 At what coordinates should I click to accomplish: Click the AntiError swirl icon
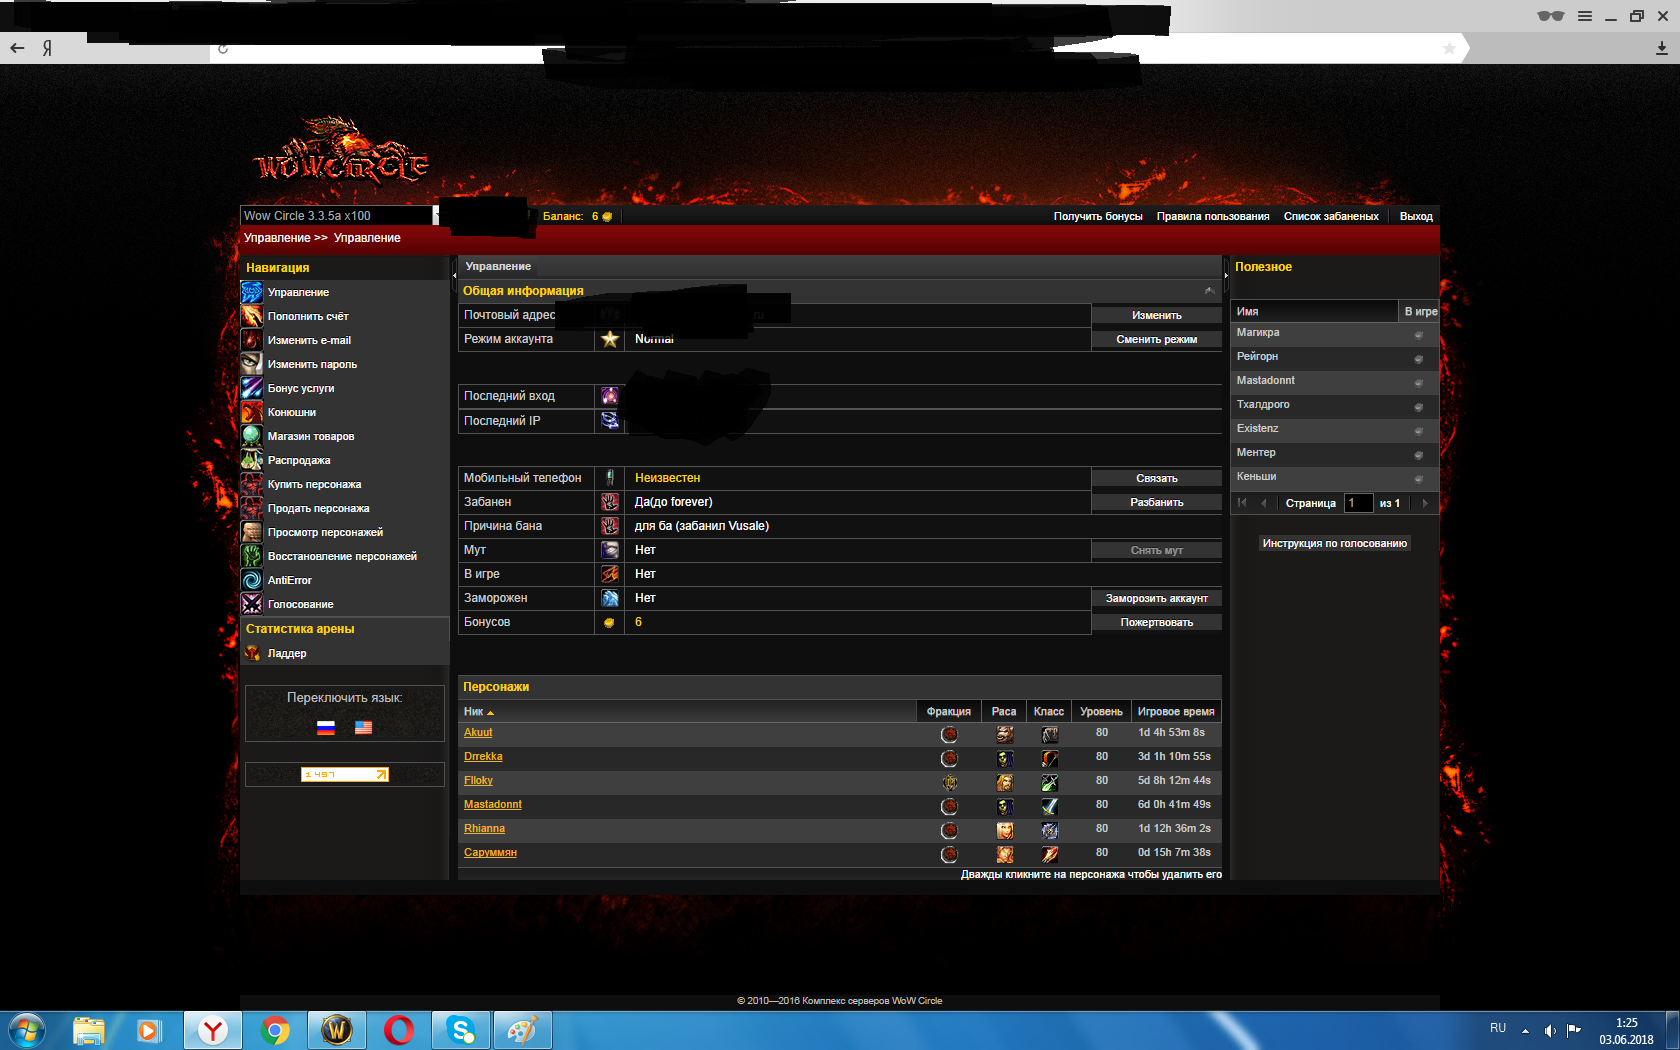point(252,581)
